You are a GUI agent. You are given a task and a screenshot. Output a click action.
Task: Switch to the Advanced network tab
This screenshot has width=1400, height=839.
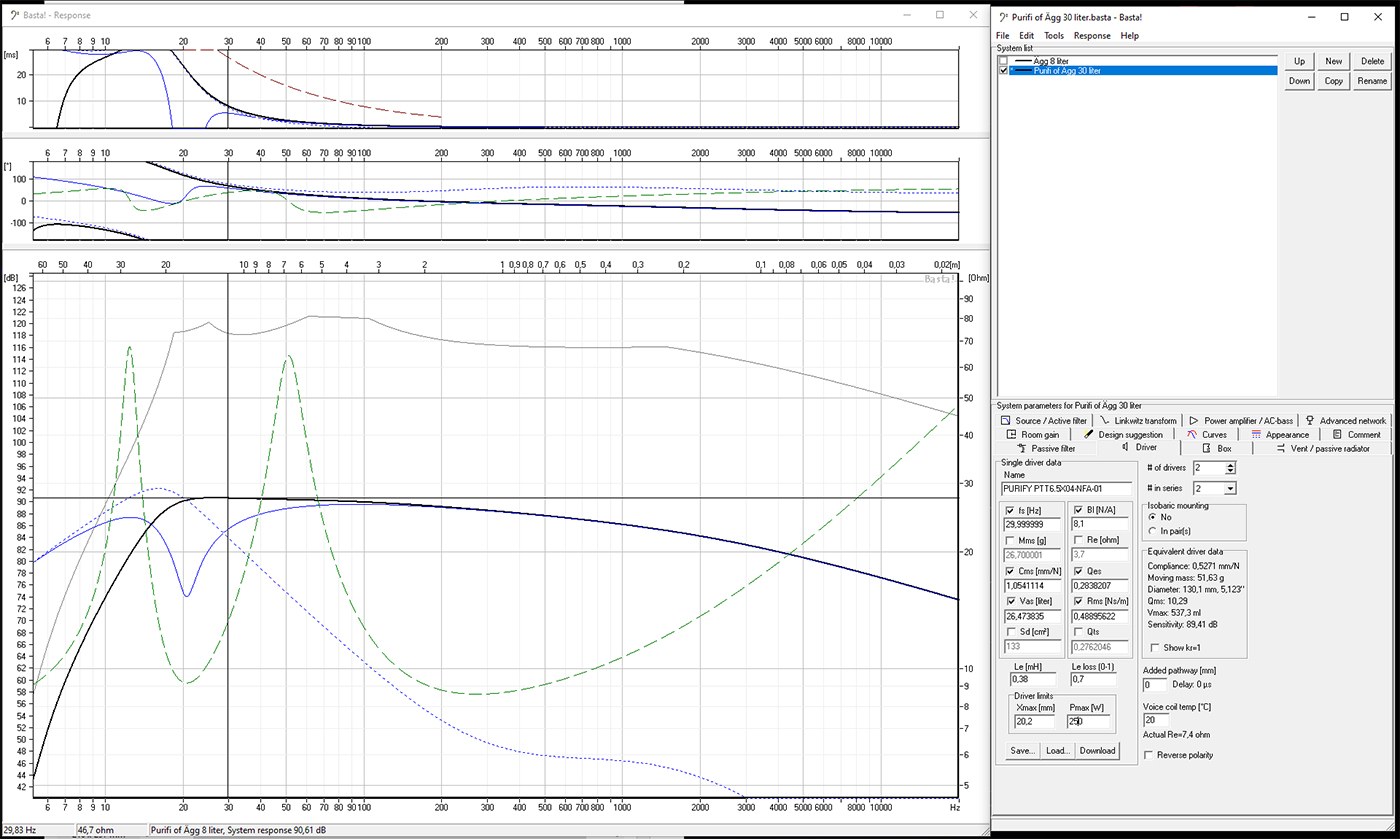coord(1345,421)
